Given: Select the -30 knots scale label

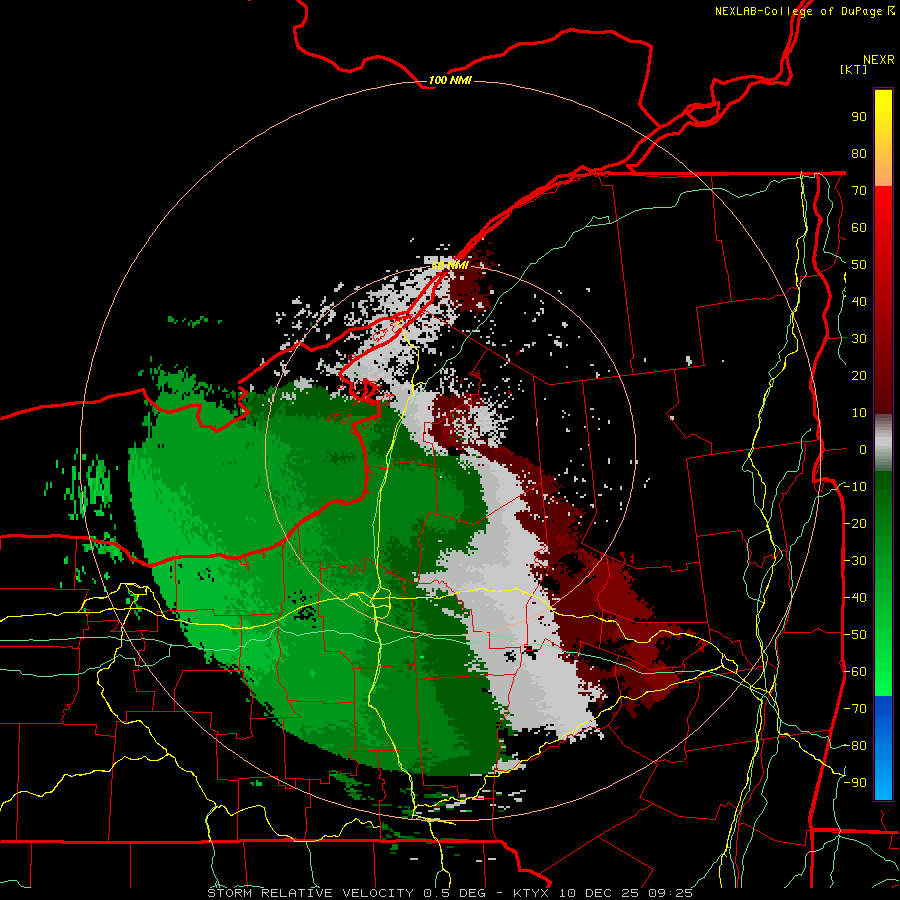Looking at the screenshot, I should click(x=855, y=561).
